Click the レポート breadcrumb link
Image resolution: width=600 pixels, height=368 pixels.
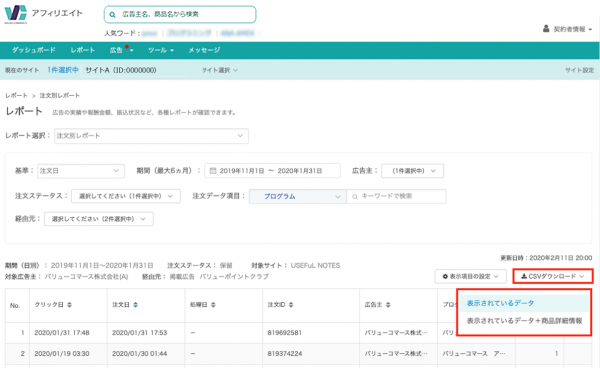coord(16,95)
